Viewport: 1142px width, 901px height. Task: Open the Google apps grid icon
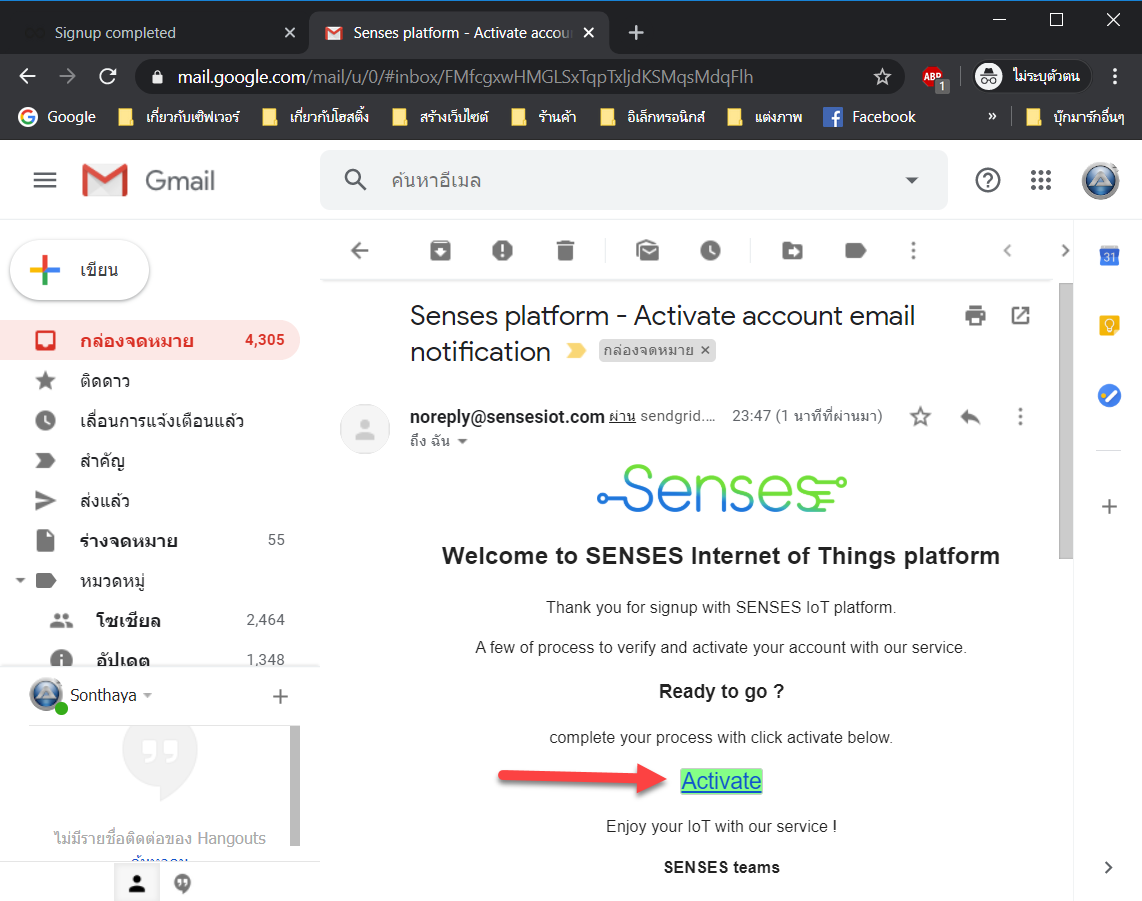click(x=1041, y=180)
